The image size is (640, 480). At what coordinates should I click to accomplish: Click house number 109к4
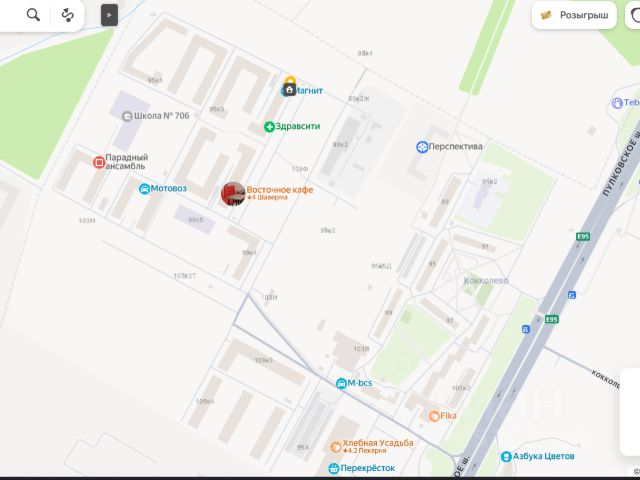click(205, 402)
